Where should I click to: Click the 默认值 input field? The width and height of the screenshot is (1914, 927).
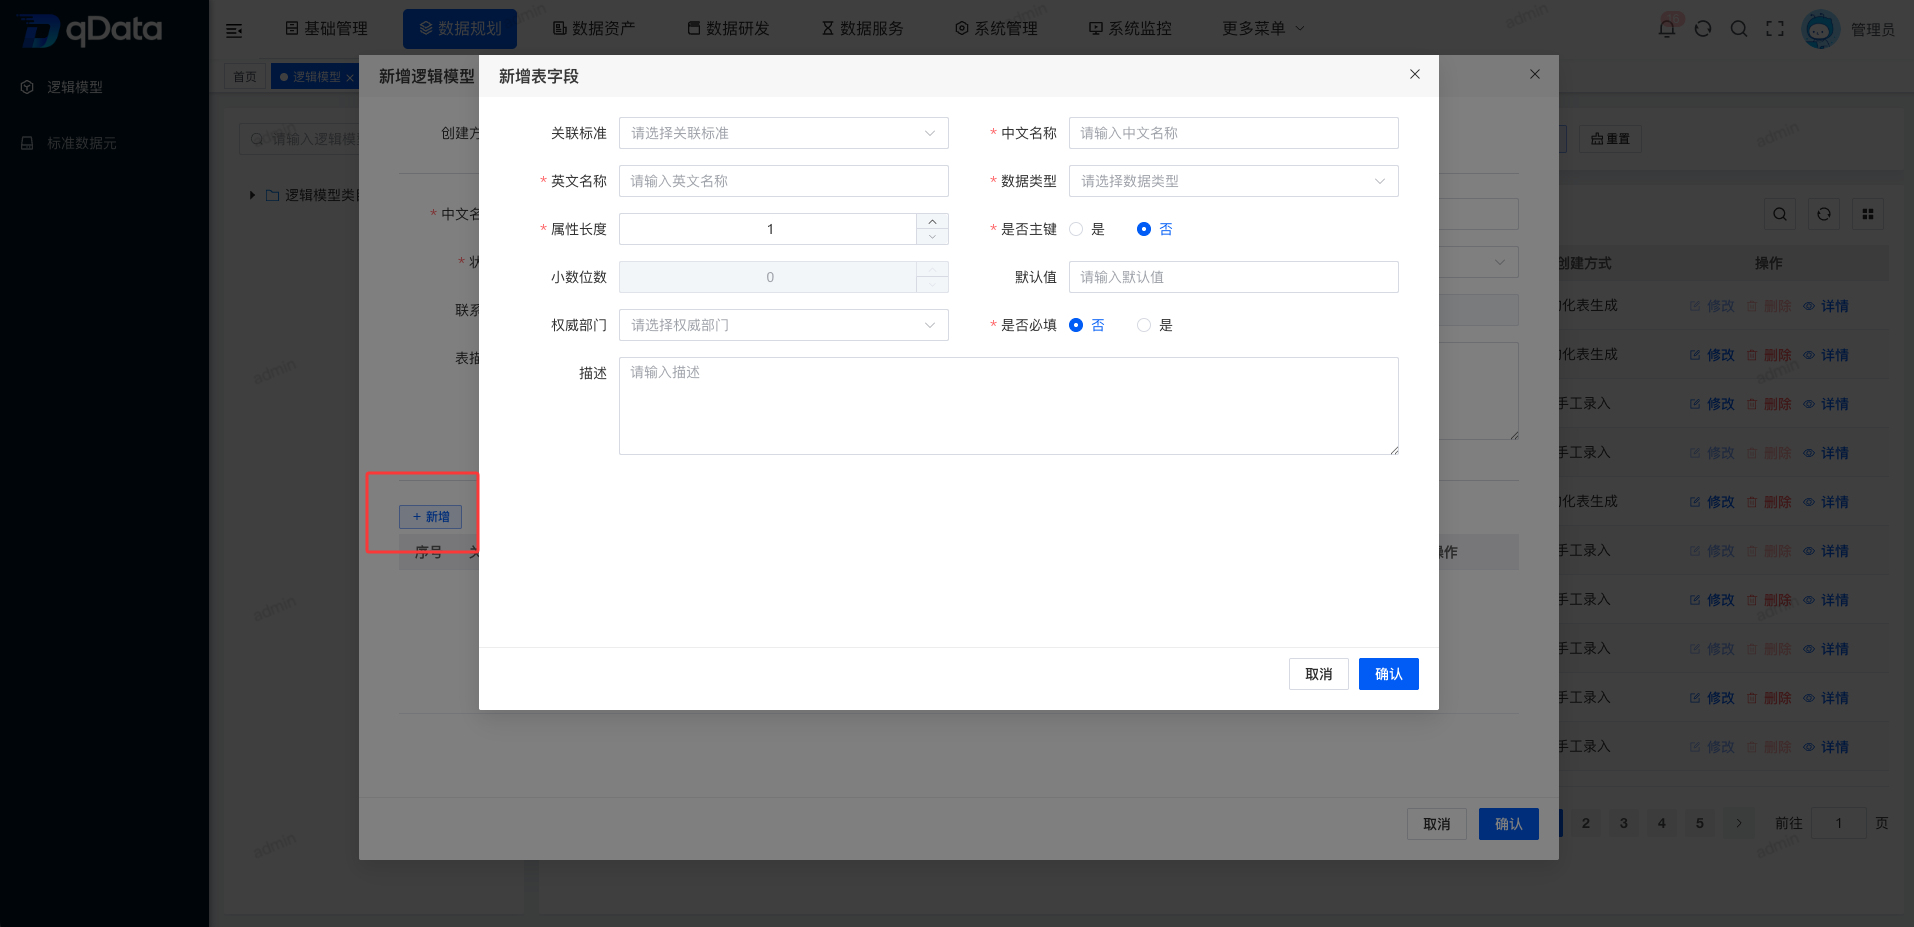coord(1234,277)
